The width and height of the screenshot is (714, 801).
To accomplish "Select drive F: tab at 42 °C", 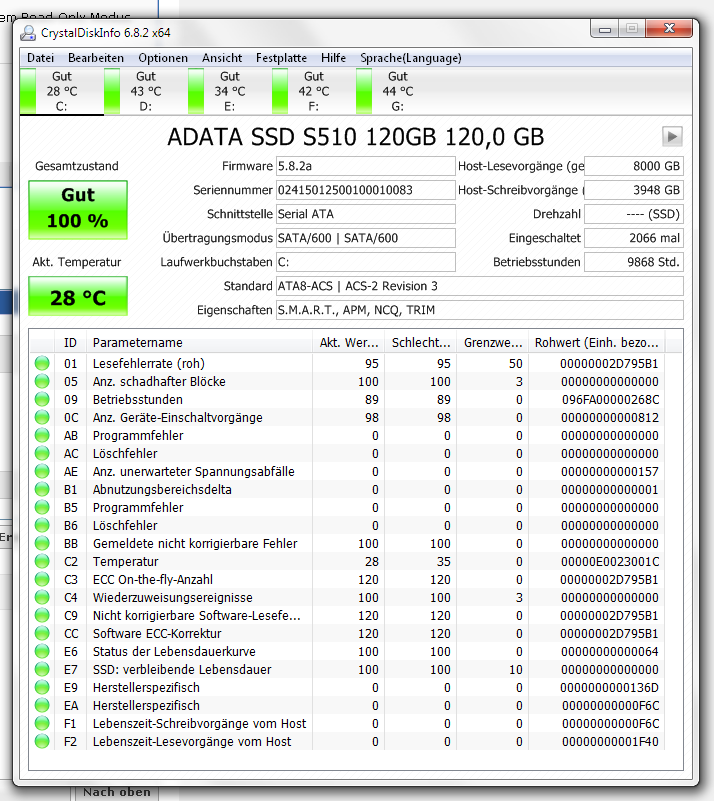I will [x=314, y=91].
